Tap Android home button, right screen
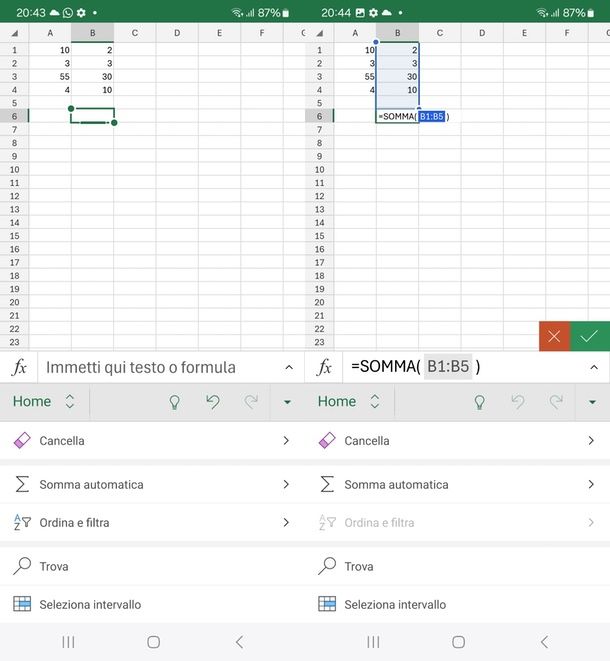 coord(458,642)
